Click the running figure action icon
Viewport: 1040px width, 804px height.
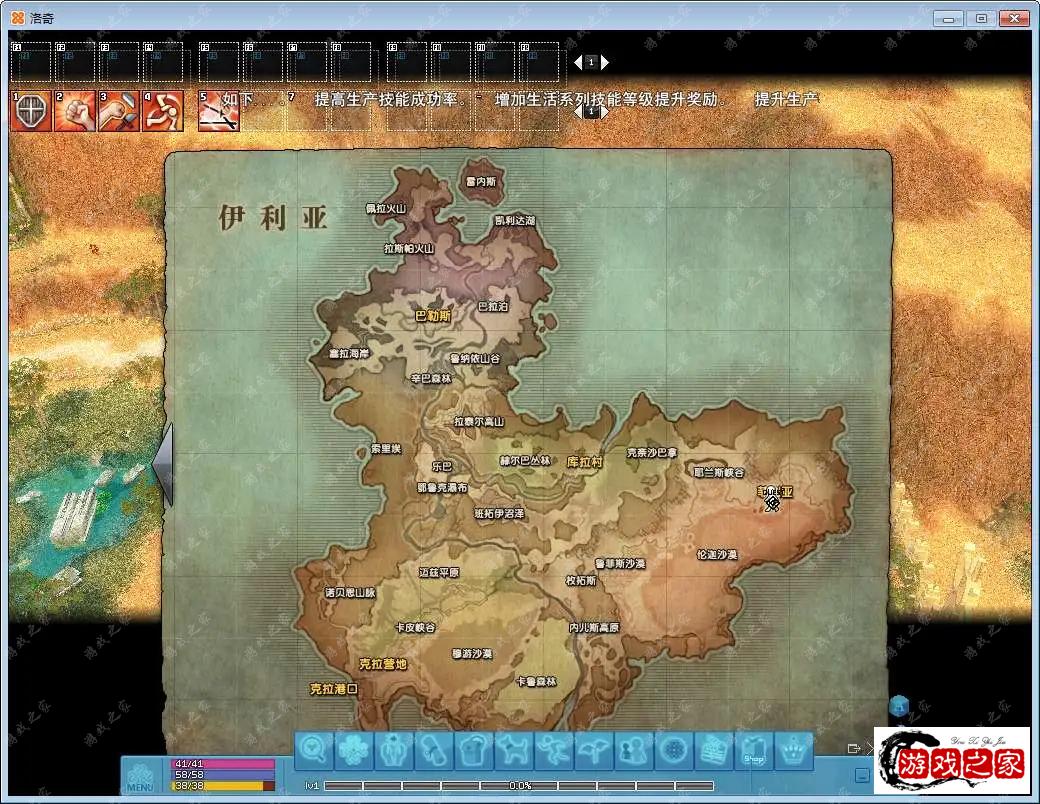point(554,750)
